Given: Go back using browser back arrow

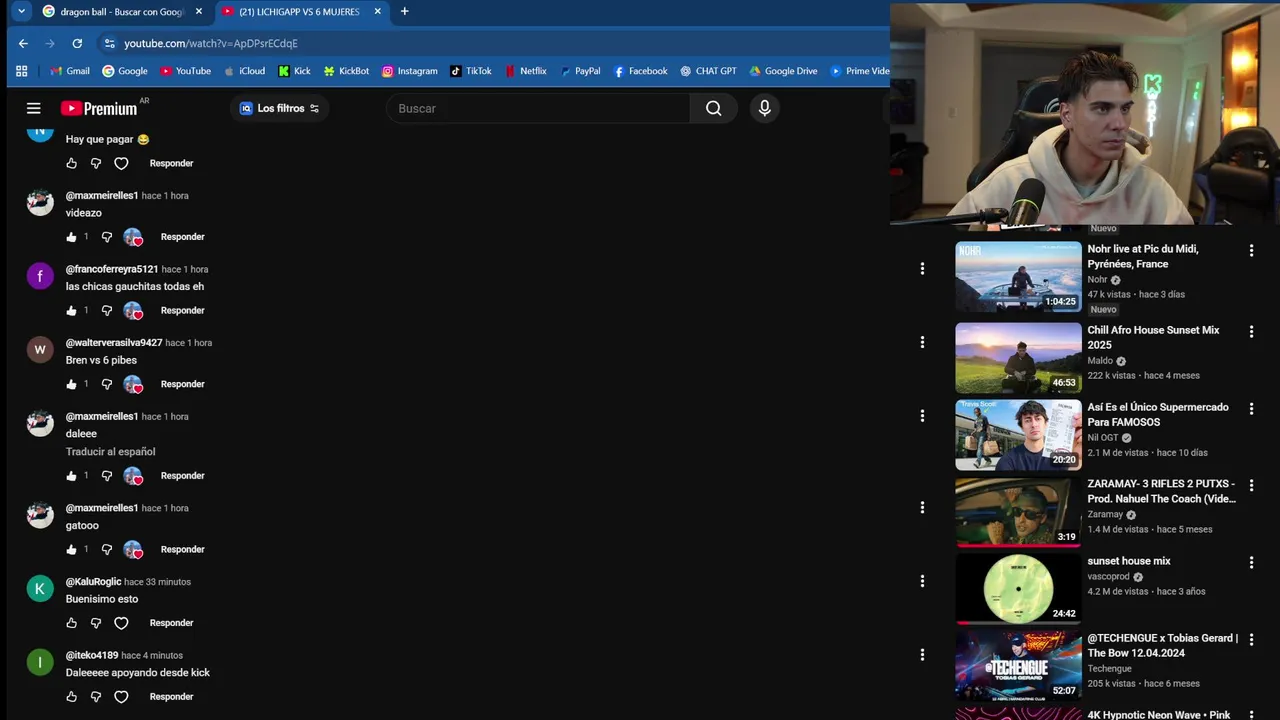Looking at the screenshot, I should tap(23, 43).
